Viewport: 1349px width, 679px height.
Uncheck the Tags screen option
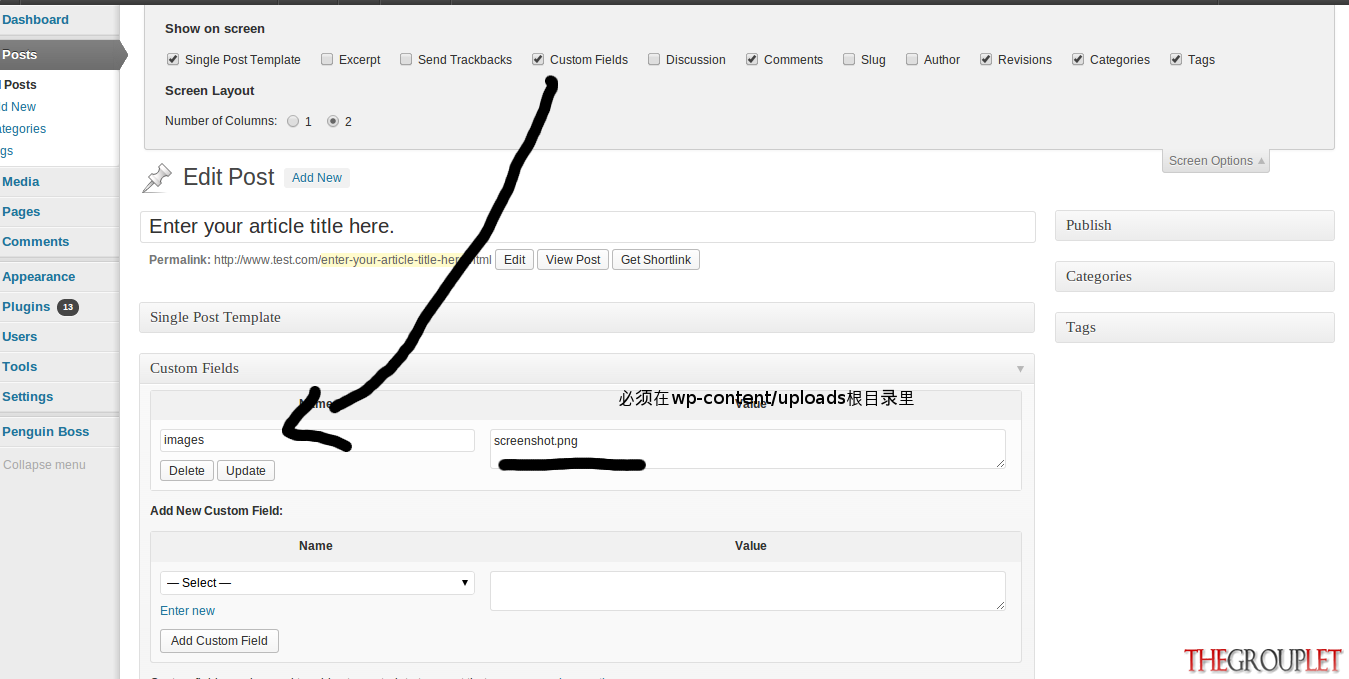click(x=1176, y=59)
